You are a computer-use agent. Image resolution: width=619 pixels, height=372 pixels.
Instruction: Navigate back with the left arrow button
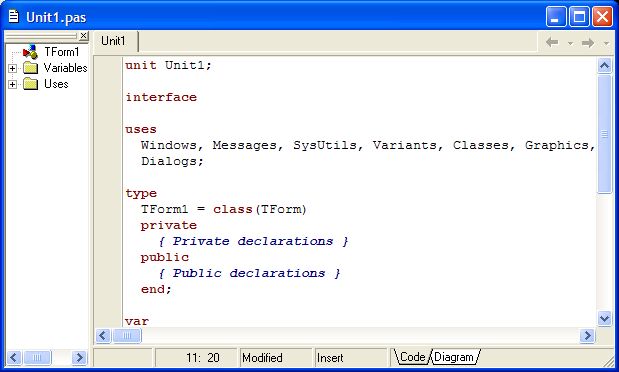(x=552, y=42)
